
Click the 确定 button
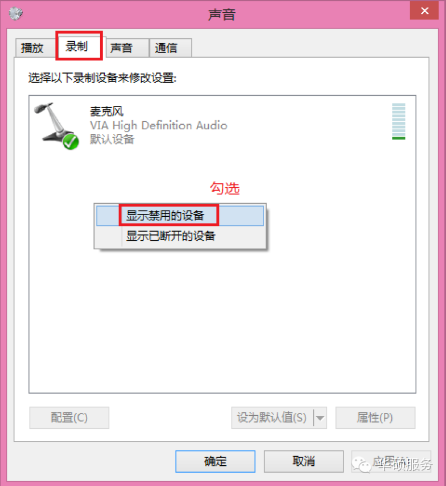point(215,461)
